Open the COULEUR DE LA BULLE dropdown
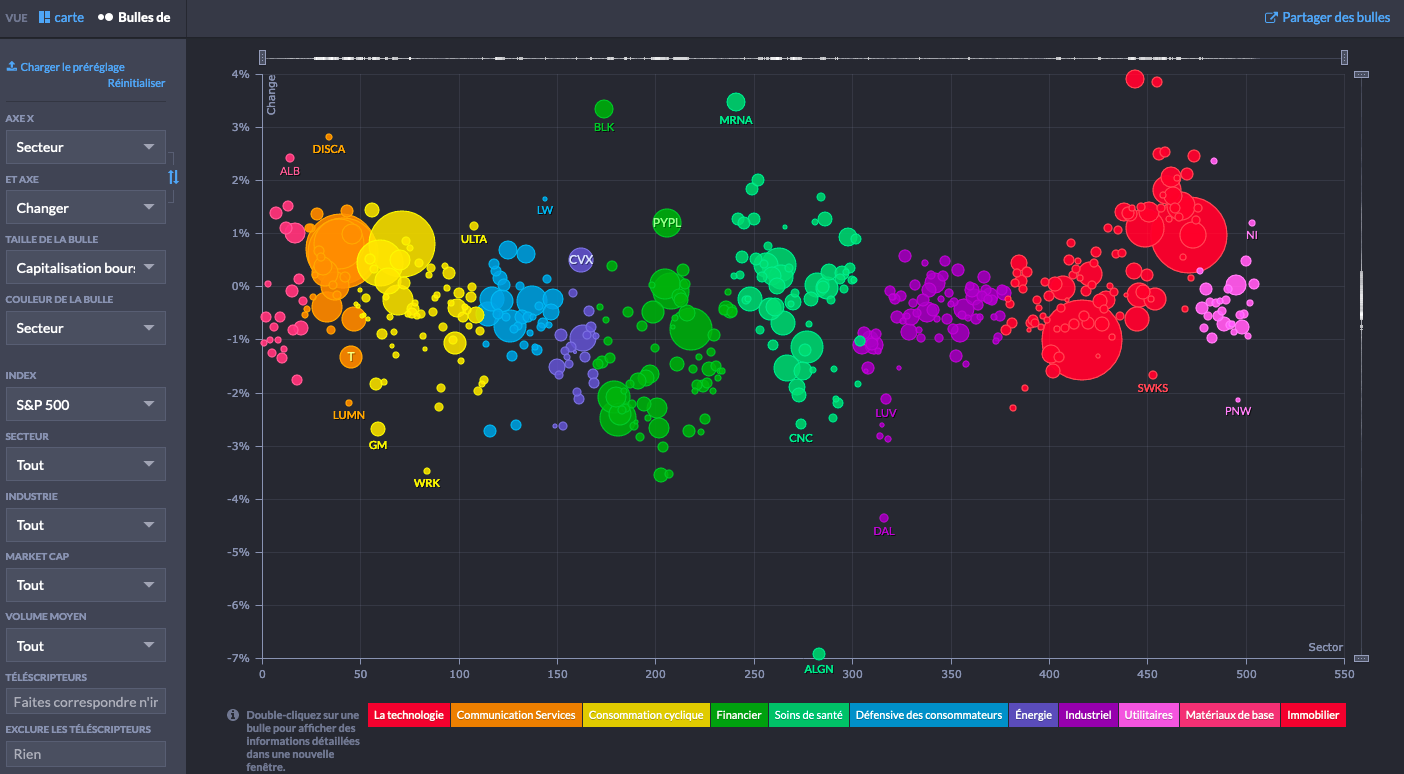Image resolution: width=1404 pixels, height=774 pixels. tap(86, 328)
